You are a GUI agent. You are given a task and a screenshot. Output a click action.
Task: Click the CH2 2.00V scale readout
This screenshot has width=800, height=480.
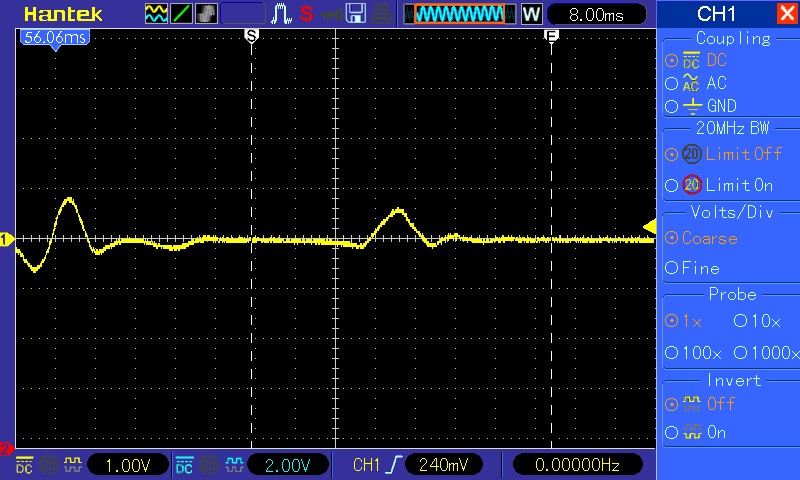click(288, 465)
